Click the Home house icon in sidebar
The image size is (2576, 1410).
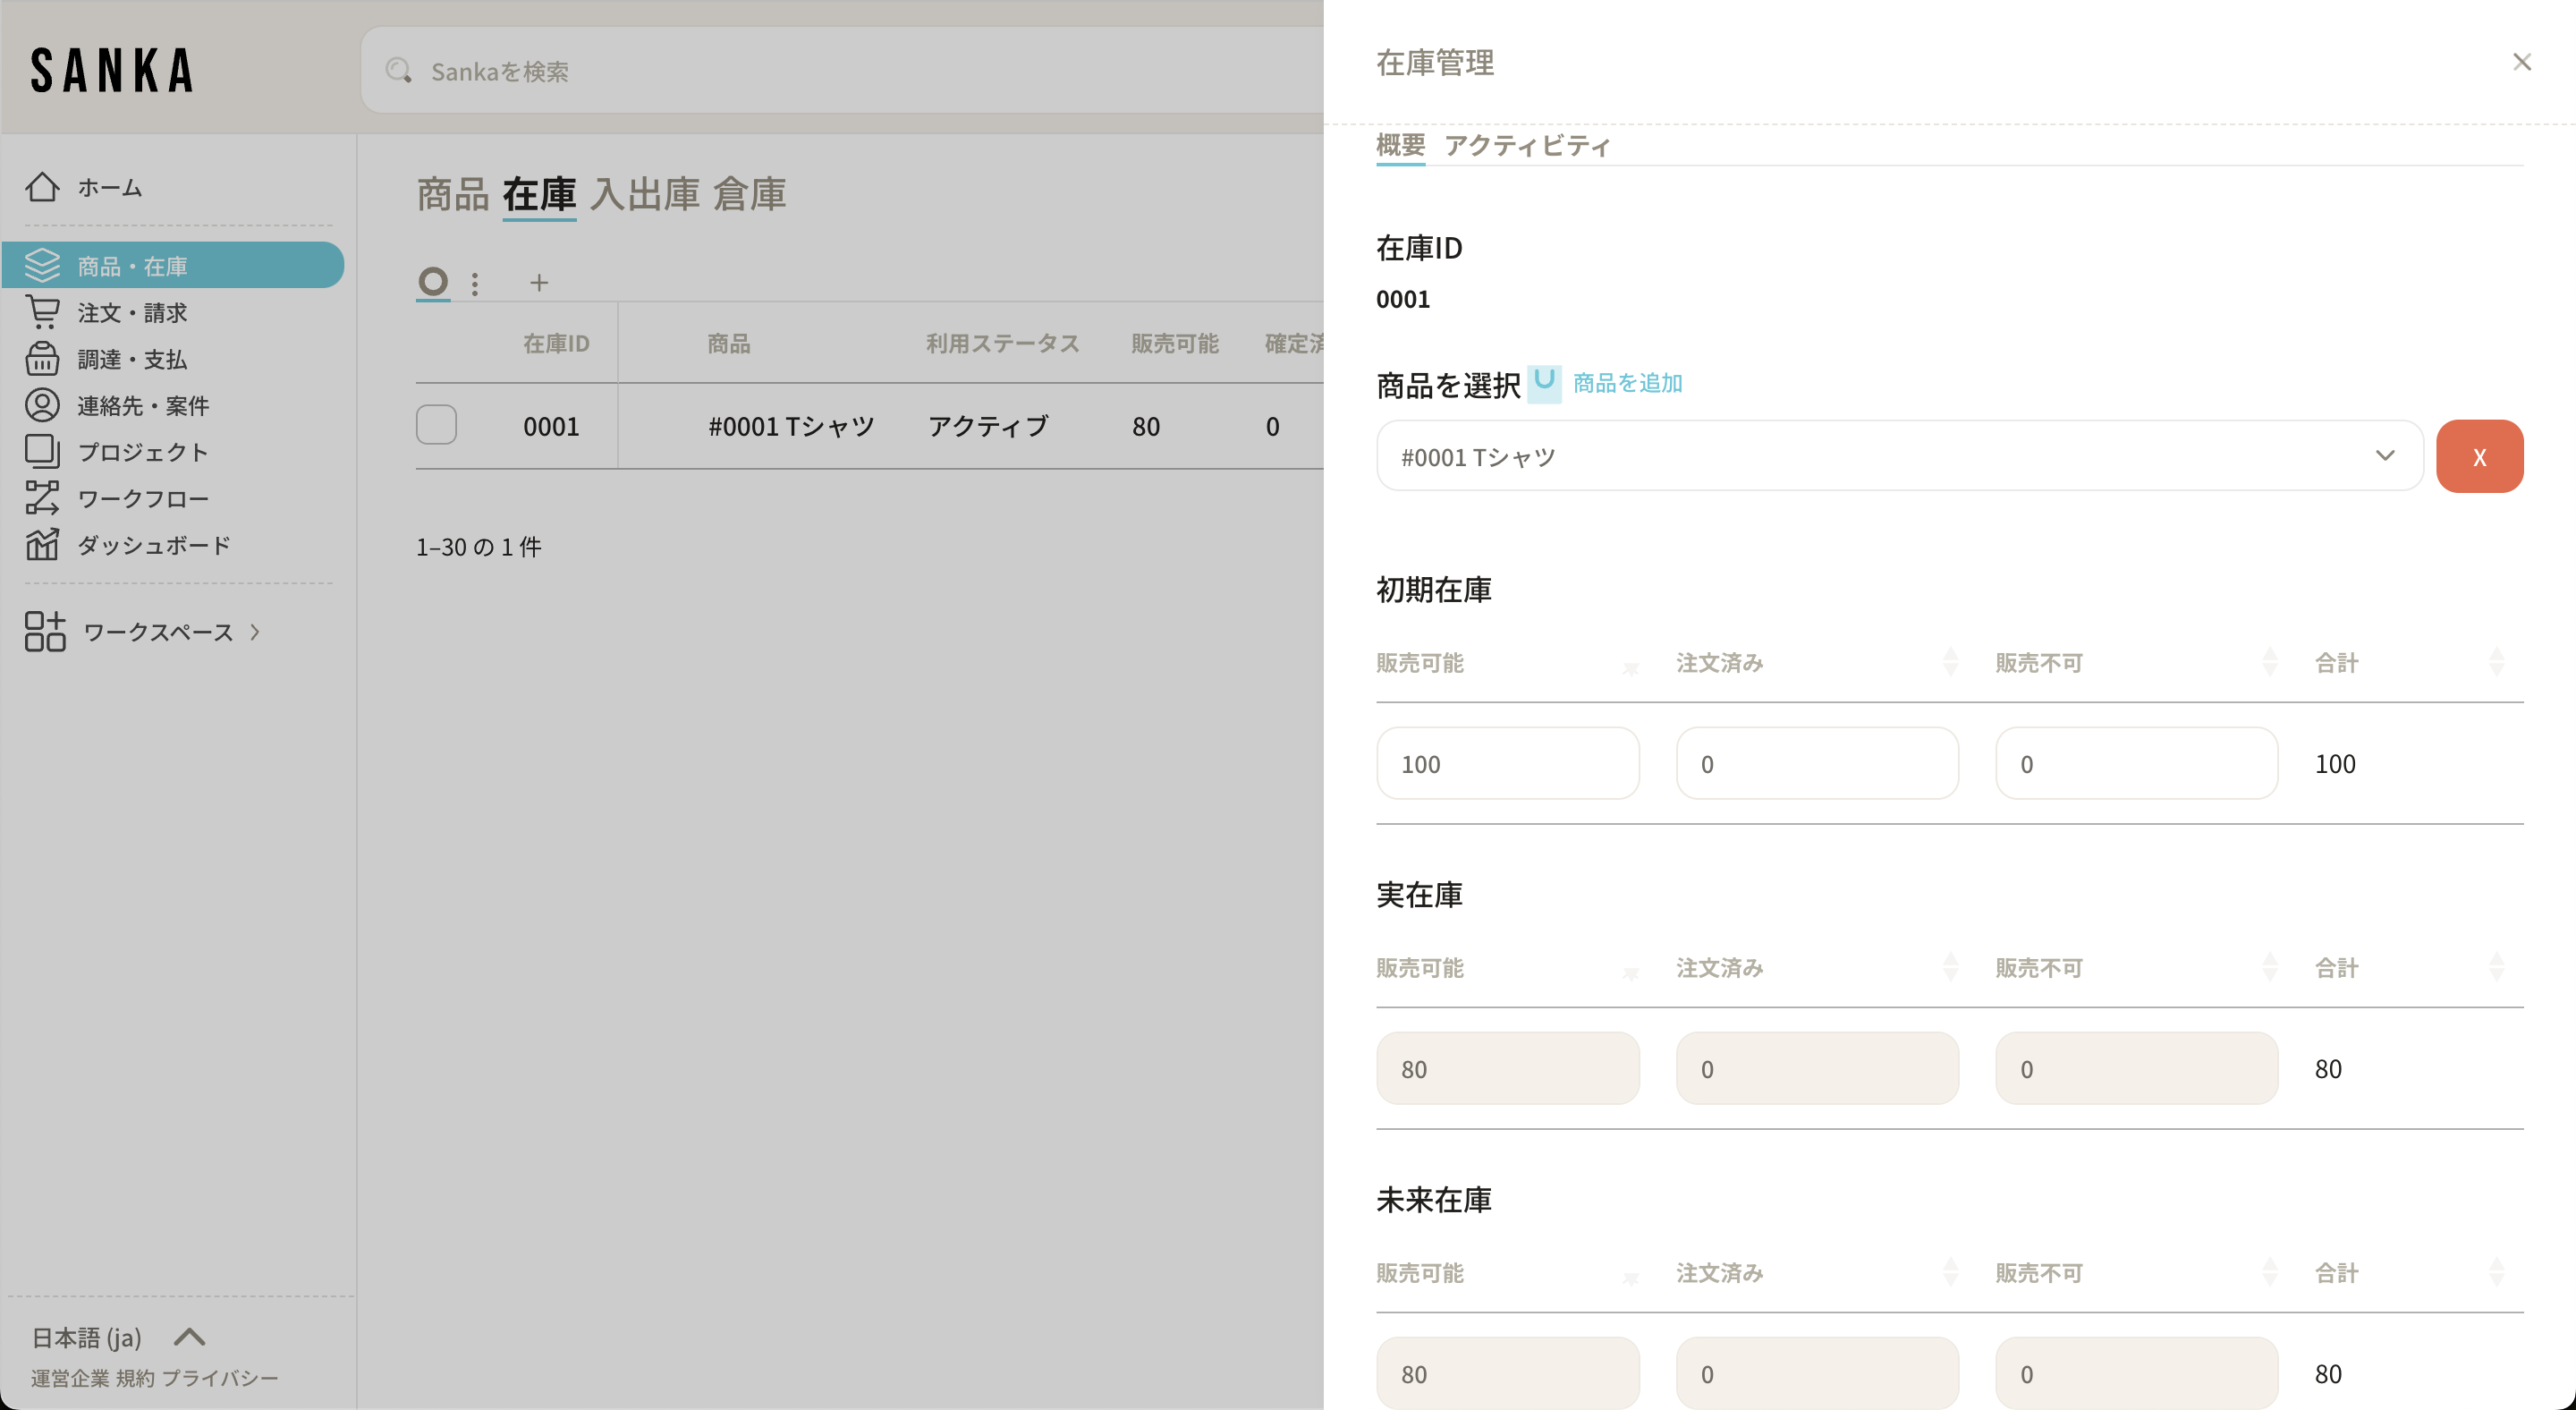point(42,187)
